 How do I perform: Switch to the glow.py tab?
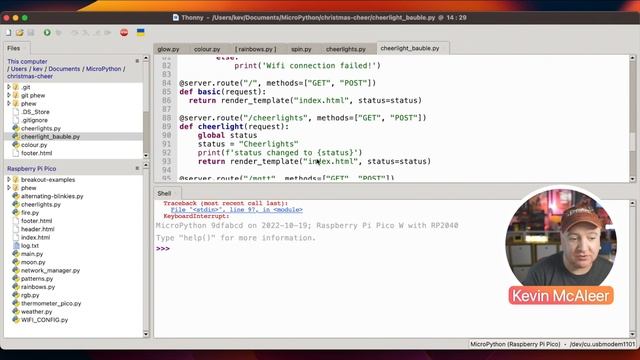click(168, 49)
